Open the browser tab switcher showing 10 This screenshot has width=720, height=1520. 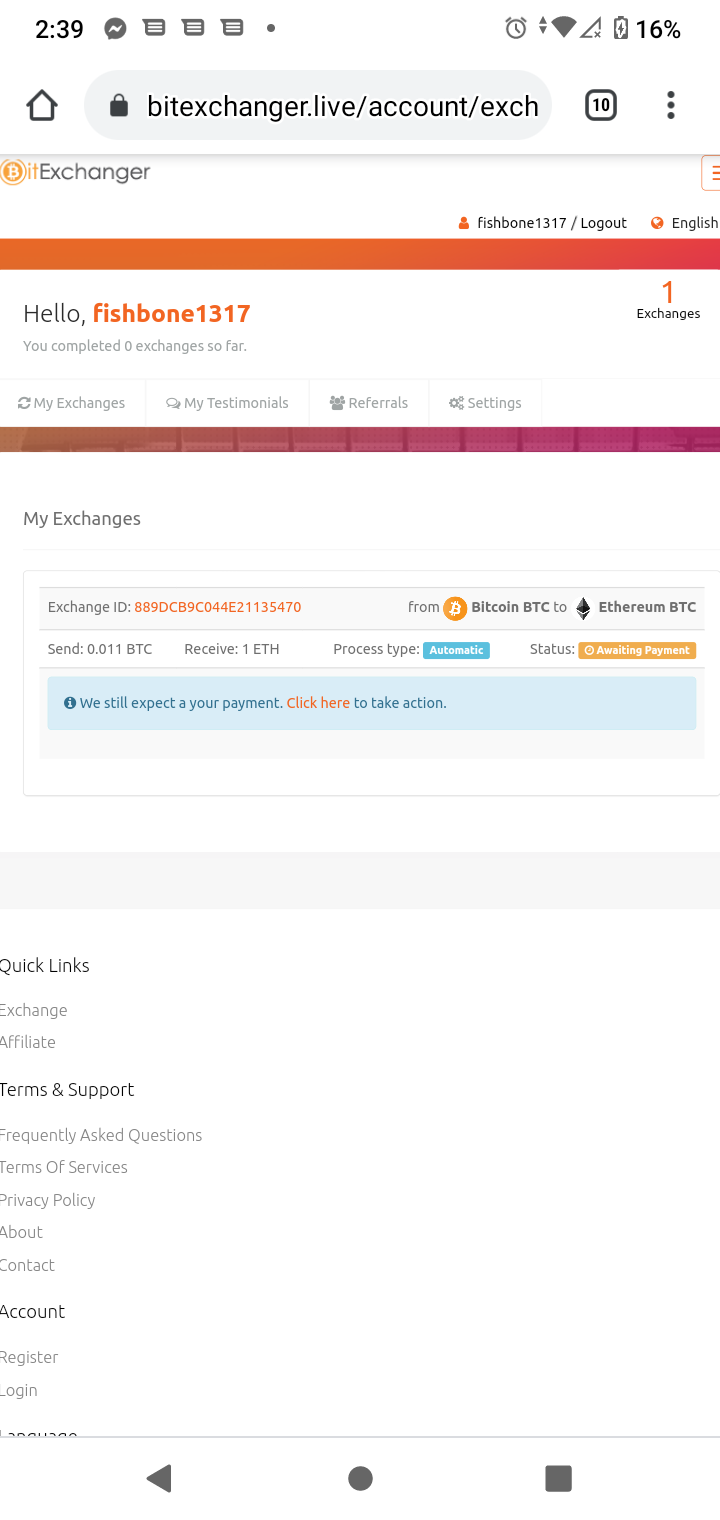click(600, 105)
